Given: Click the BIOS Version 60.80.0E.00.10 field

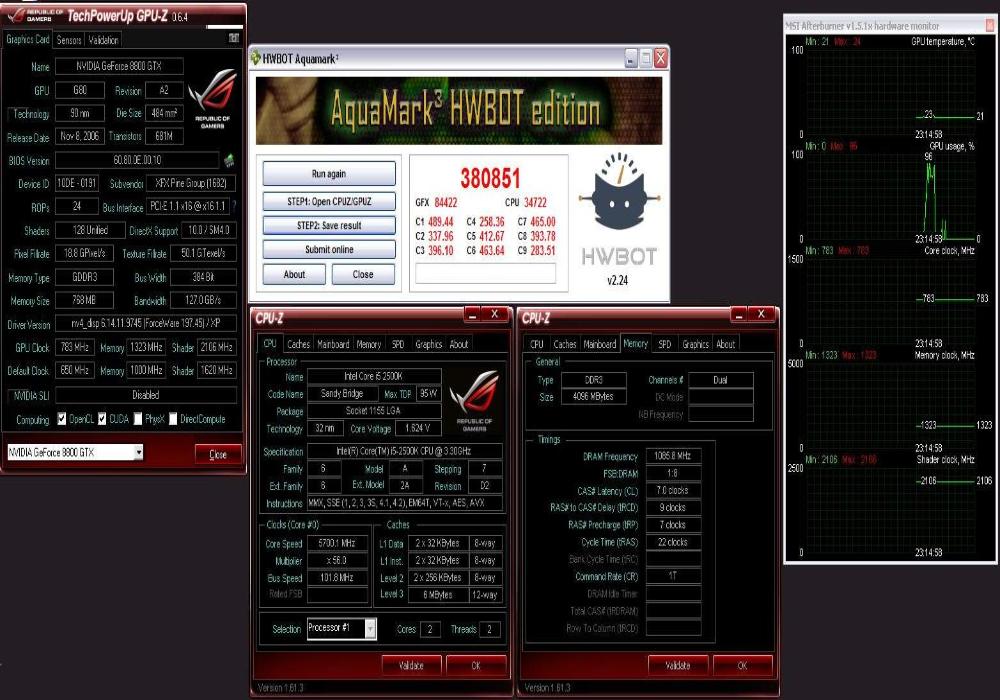Looking at the screenshot, I should point(137,160).
